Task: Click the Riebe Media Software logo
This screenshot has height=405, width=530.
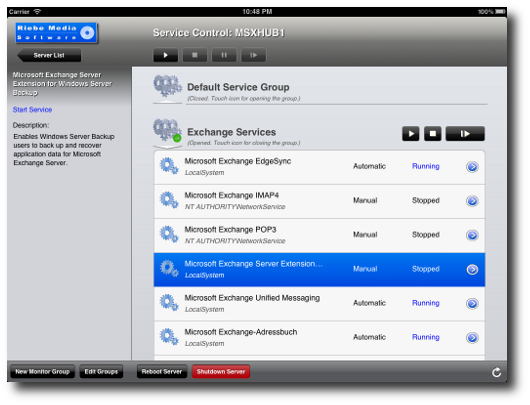Action: point(56,32)
